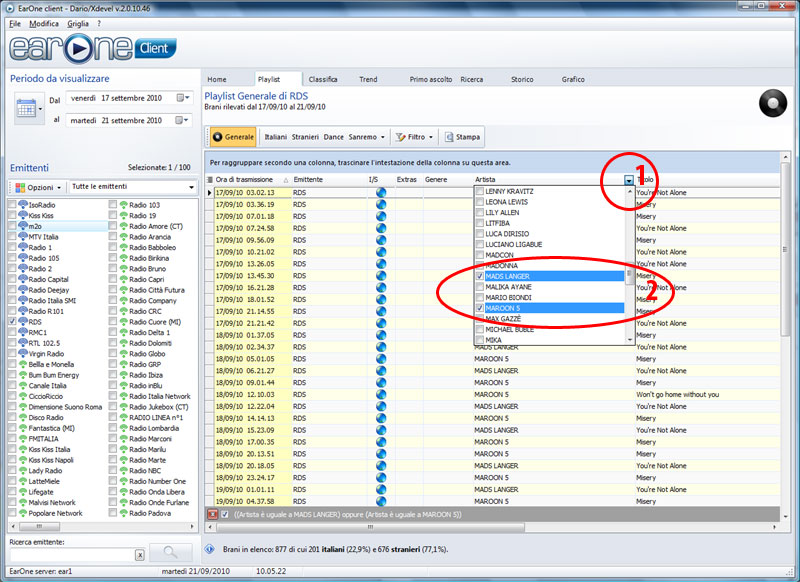Uncheck the RDS station checkbox

click(x=12, y=322)
